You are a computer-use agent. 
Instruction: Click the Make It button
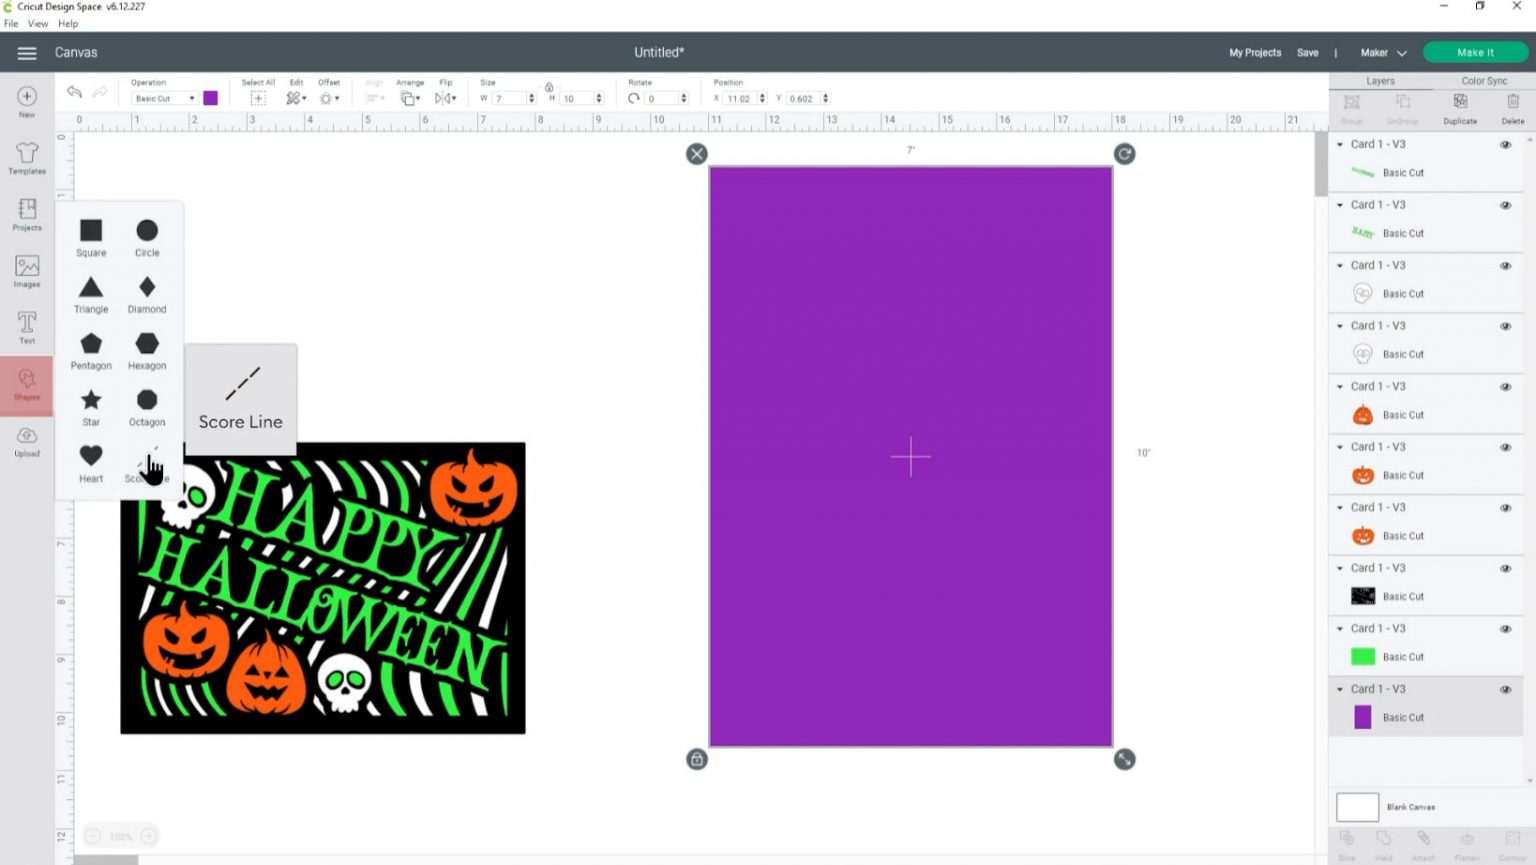pos(1475,53)
